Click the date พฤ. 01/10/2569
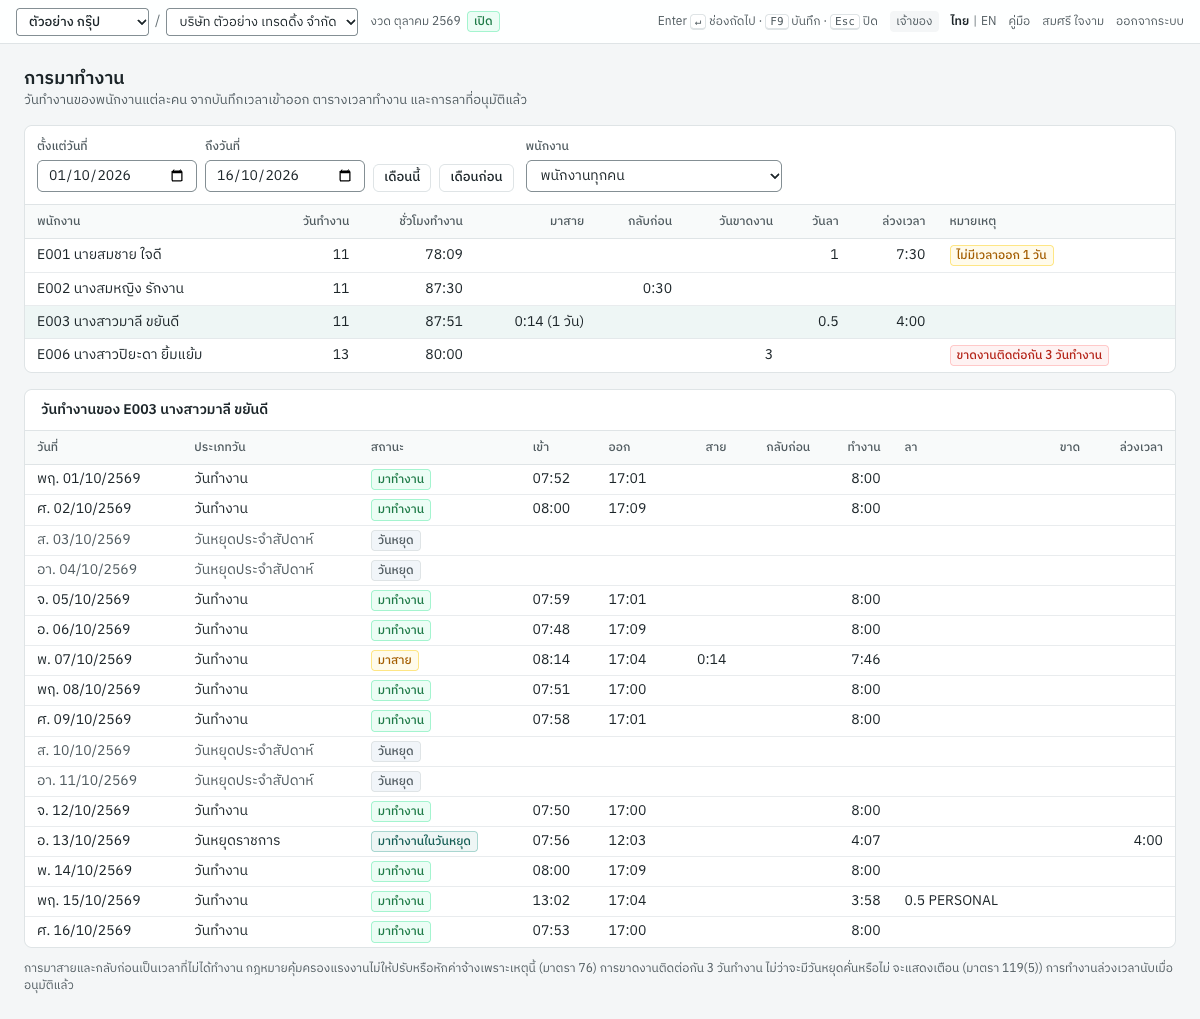The image size is (1200, 1019). tap(89, 479)
